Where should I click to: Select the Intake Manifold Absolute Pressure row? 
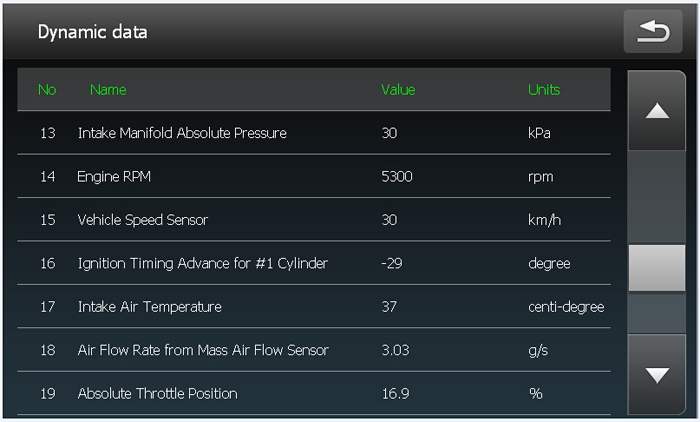pyautogui.click(x=314, y=133)
